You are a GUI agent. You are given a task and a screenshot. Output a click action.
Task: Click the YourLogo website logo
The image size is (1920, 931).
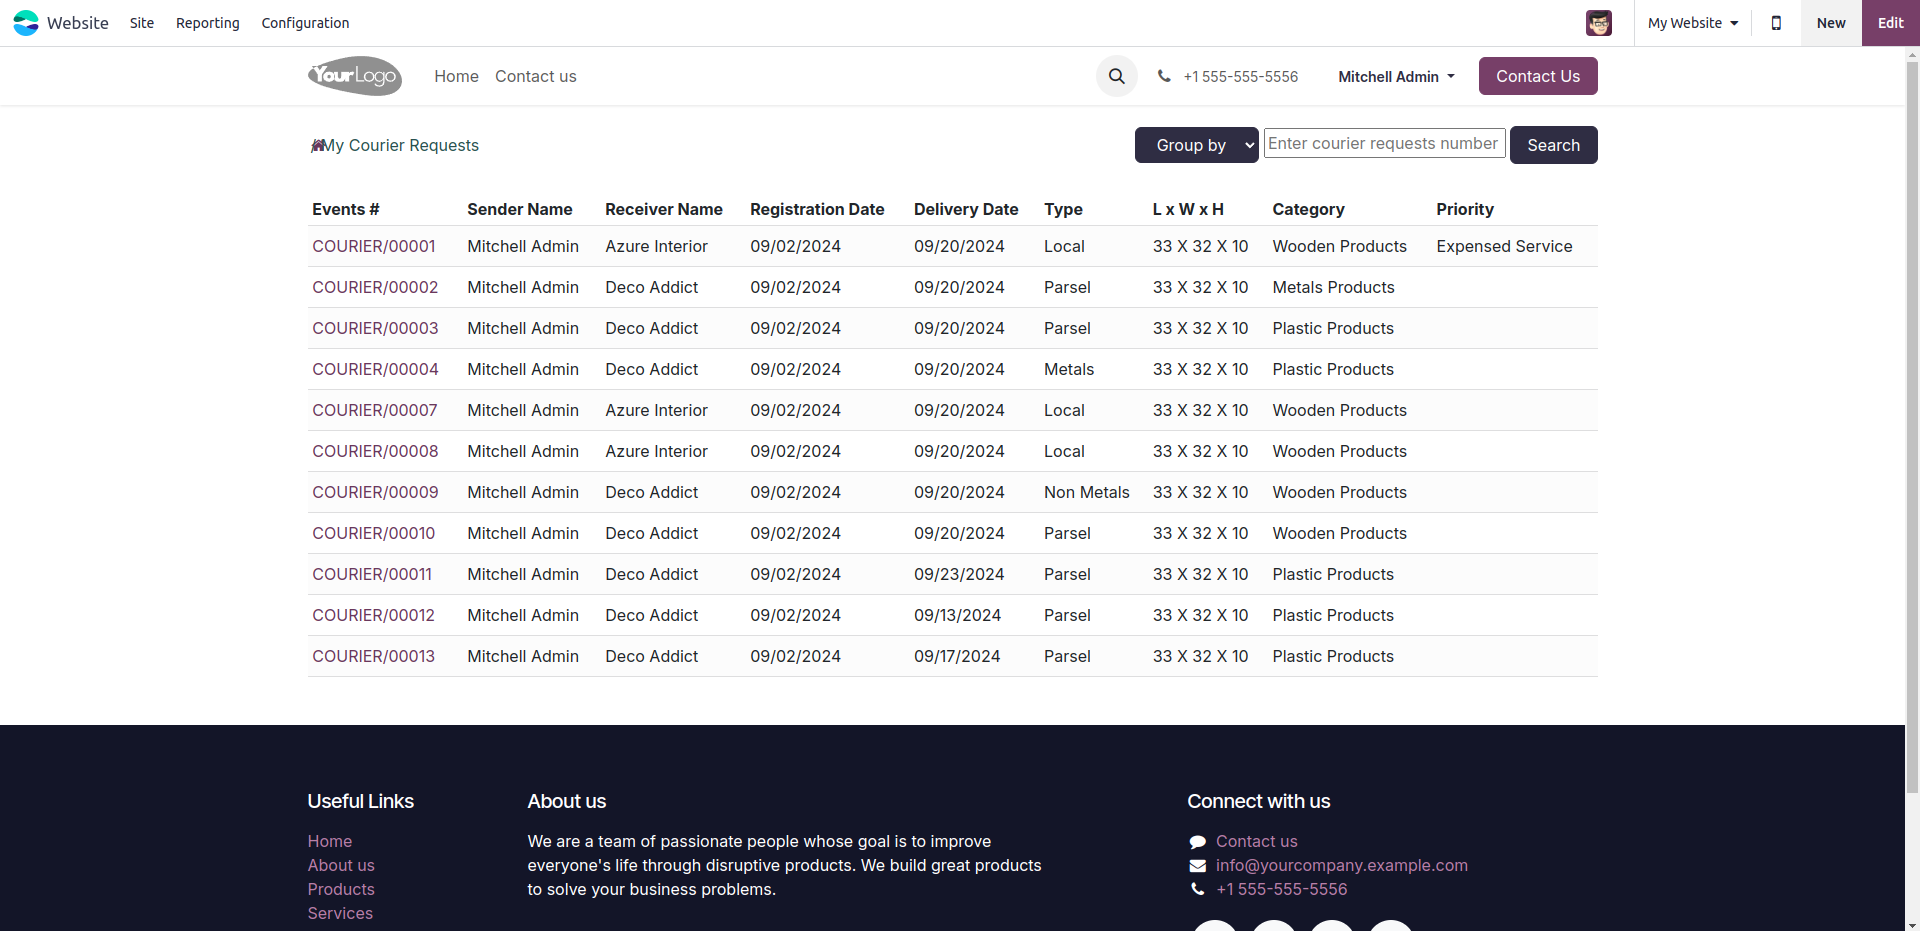[x=355, y=76]
